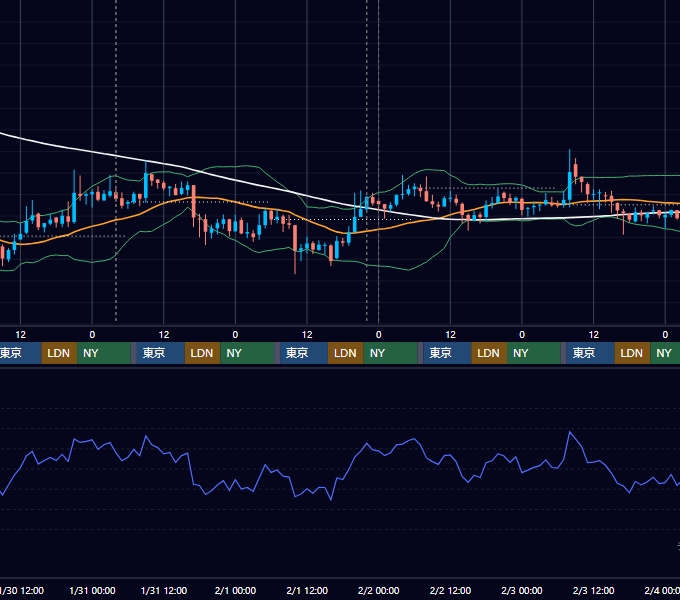680x600 pixels.
Task: Click the 2/1 00:00 date label
Action: [x=235, y=590]
